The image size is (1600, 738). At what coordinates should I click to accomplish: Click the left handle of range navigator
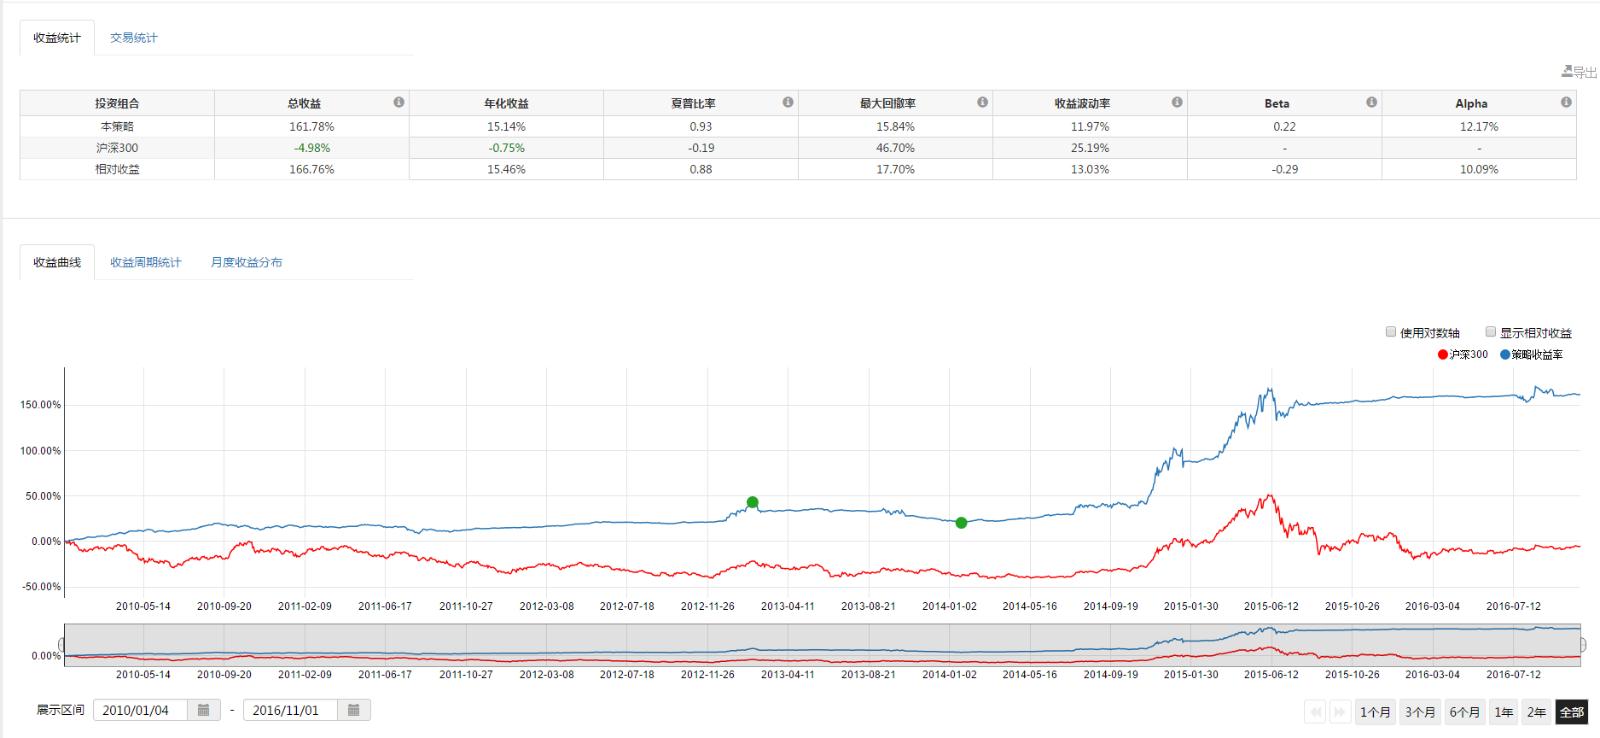(x=62, y=645)
